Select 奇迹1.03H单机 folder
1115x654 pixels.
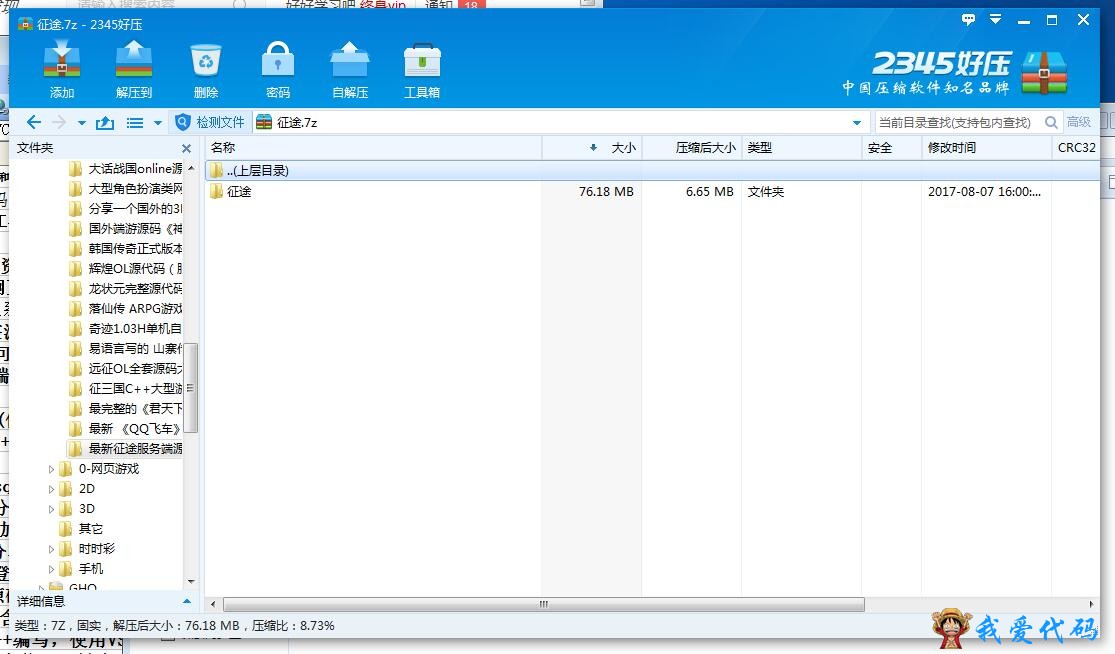tap(126, 328)
